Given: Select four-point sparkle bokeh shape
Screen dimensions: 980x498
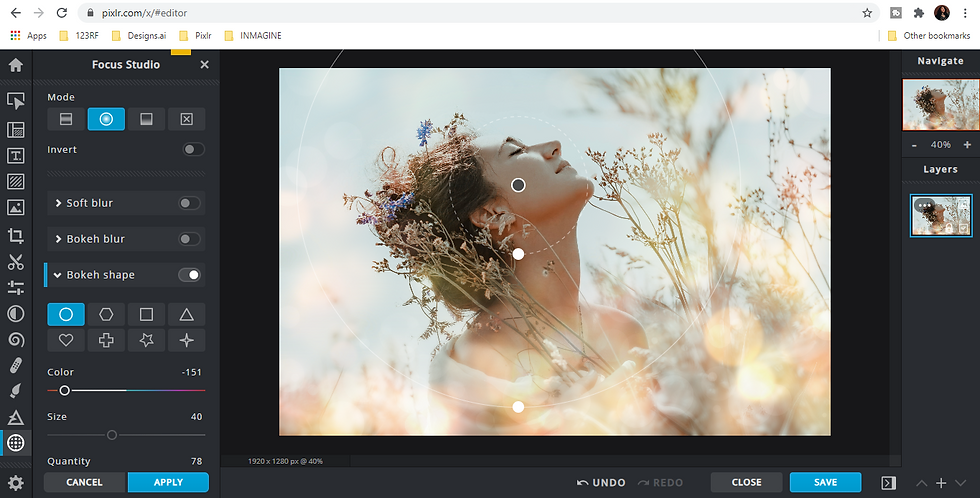Looking at the screenshot, I should coord(186,340).
